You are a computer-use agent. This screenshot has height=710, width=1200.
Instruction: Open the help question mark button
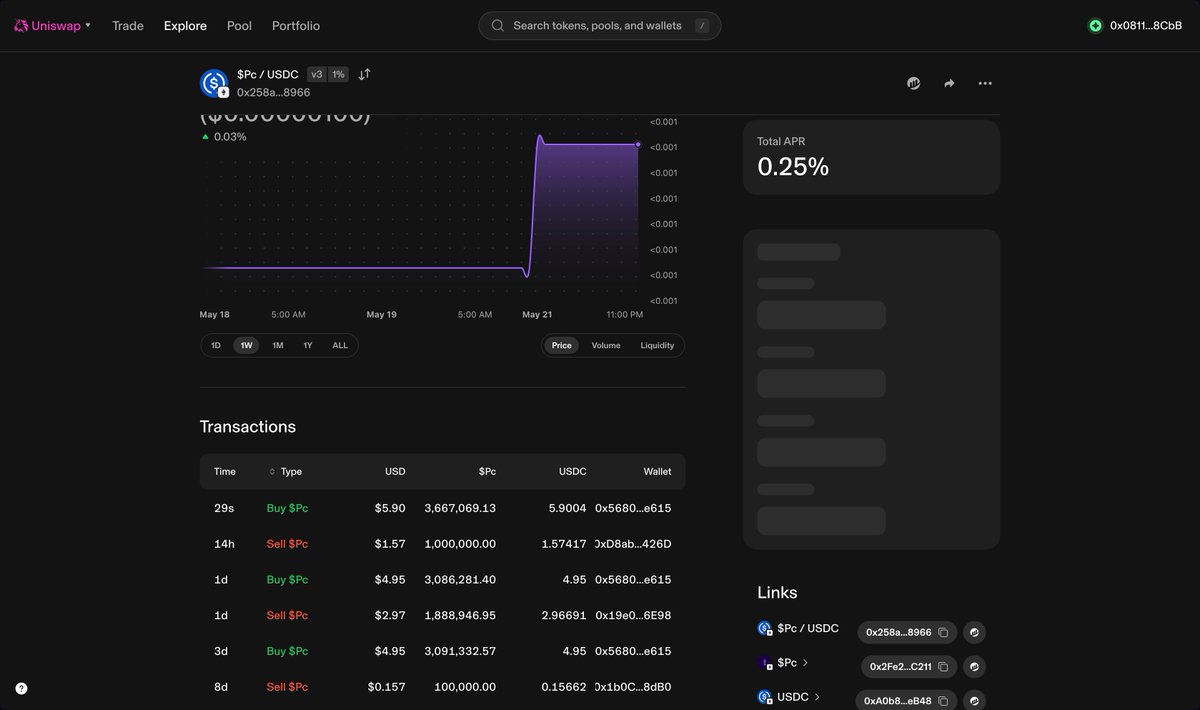21,688
